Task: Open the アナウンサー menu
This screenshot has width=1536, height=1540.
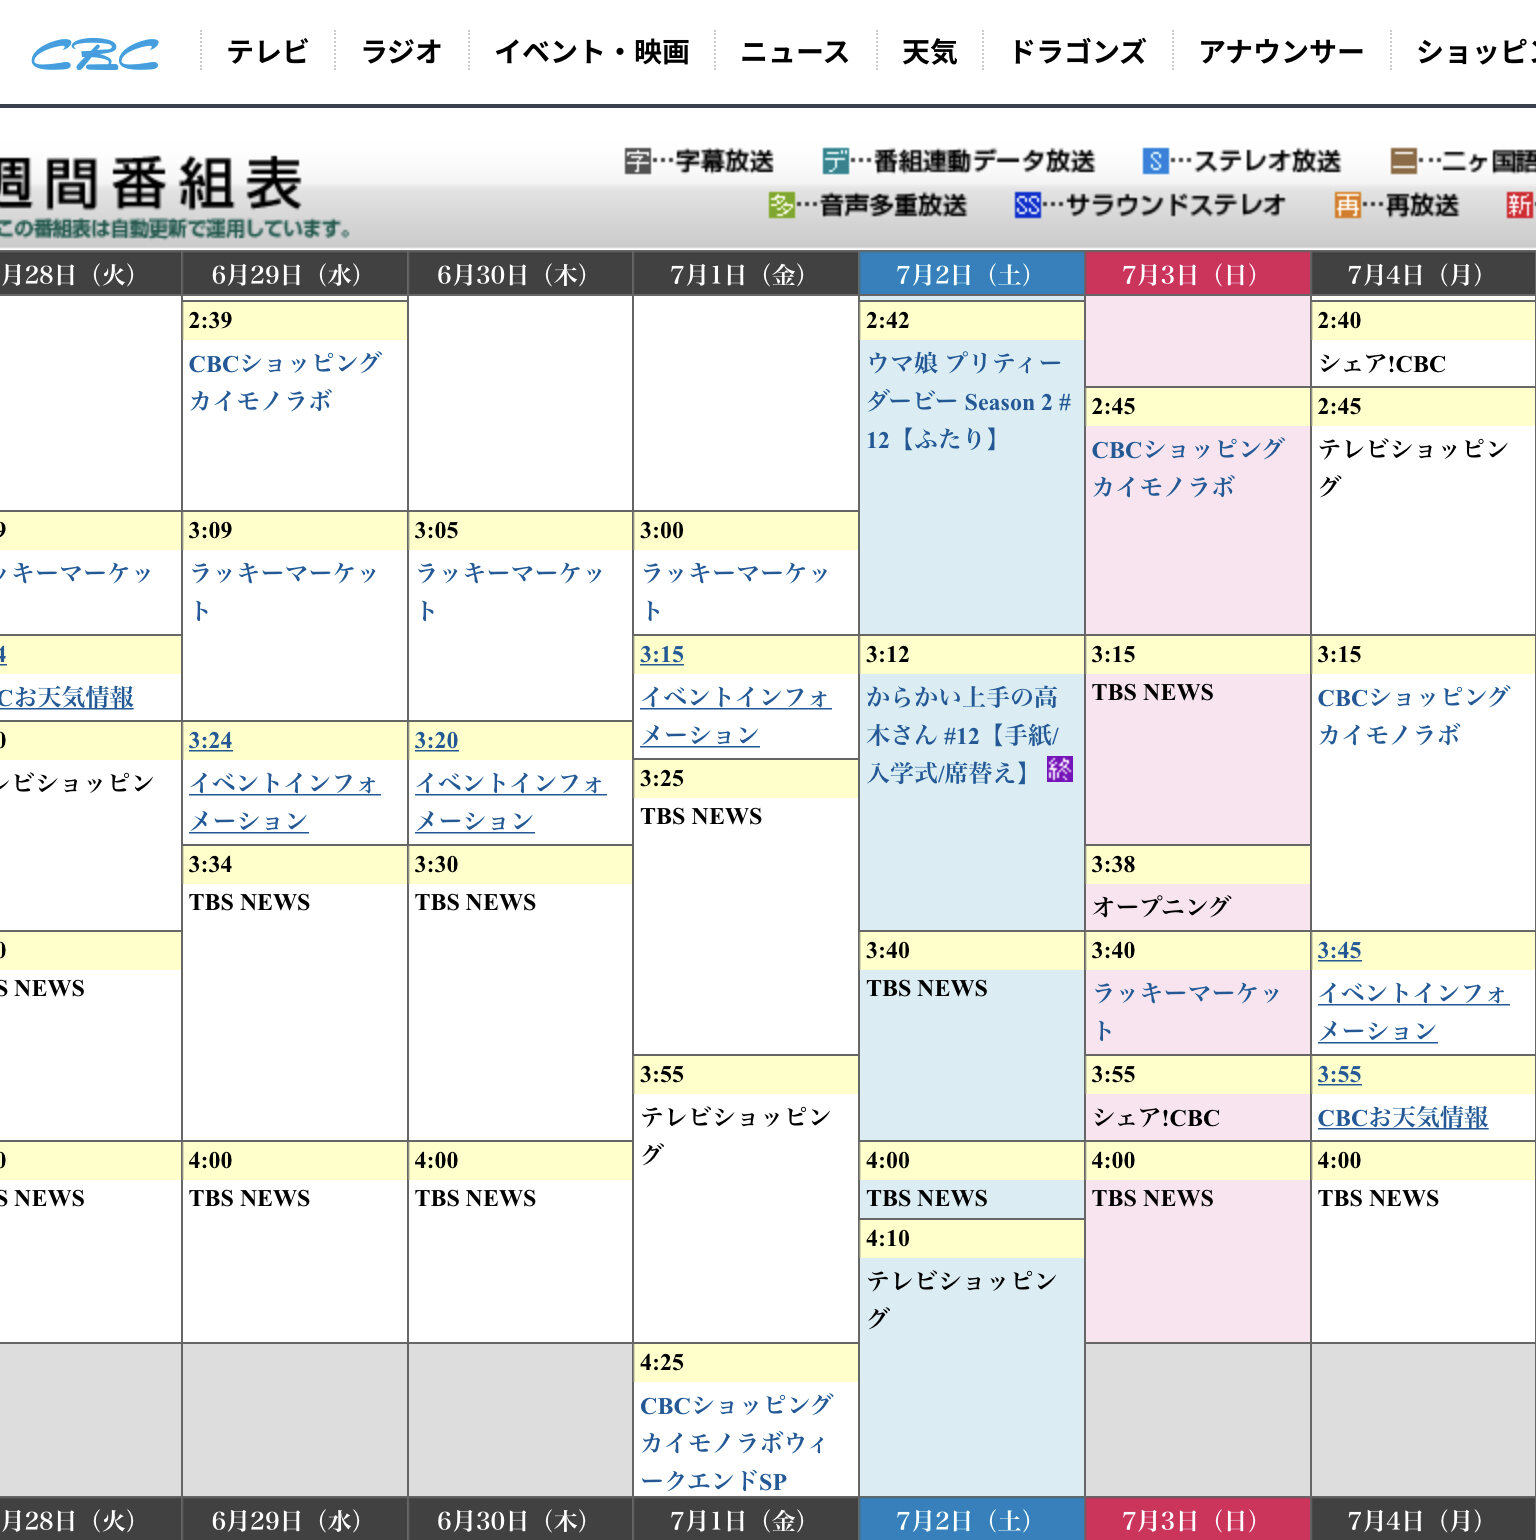Action: (x=1281, y=52)
